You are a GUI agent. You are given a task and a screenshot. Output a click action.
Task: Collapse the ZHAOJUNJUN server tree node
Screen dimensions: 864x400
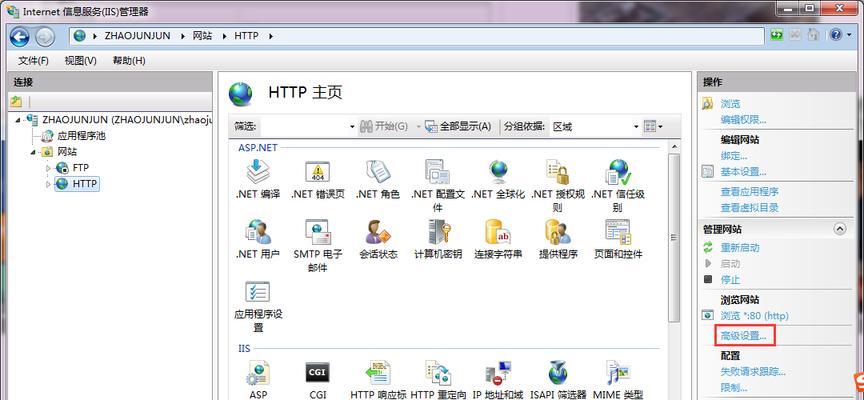pyautogui.click(x=19, y=120)
